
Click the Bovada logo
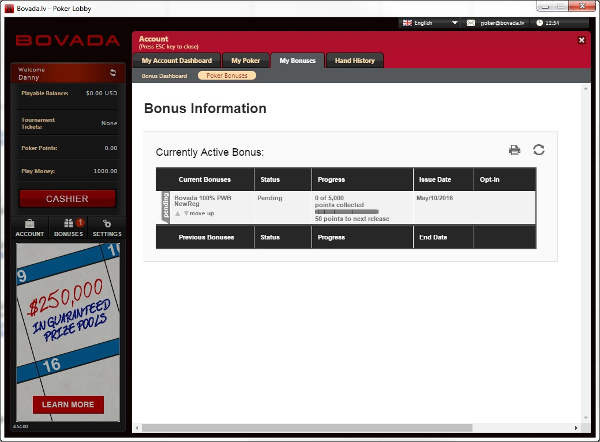pyautogui.click(x=68, y=41)
